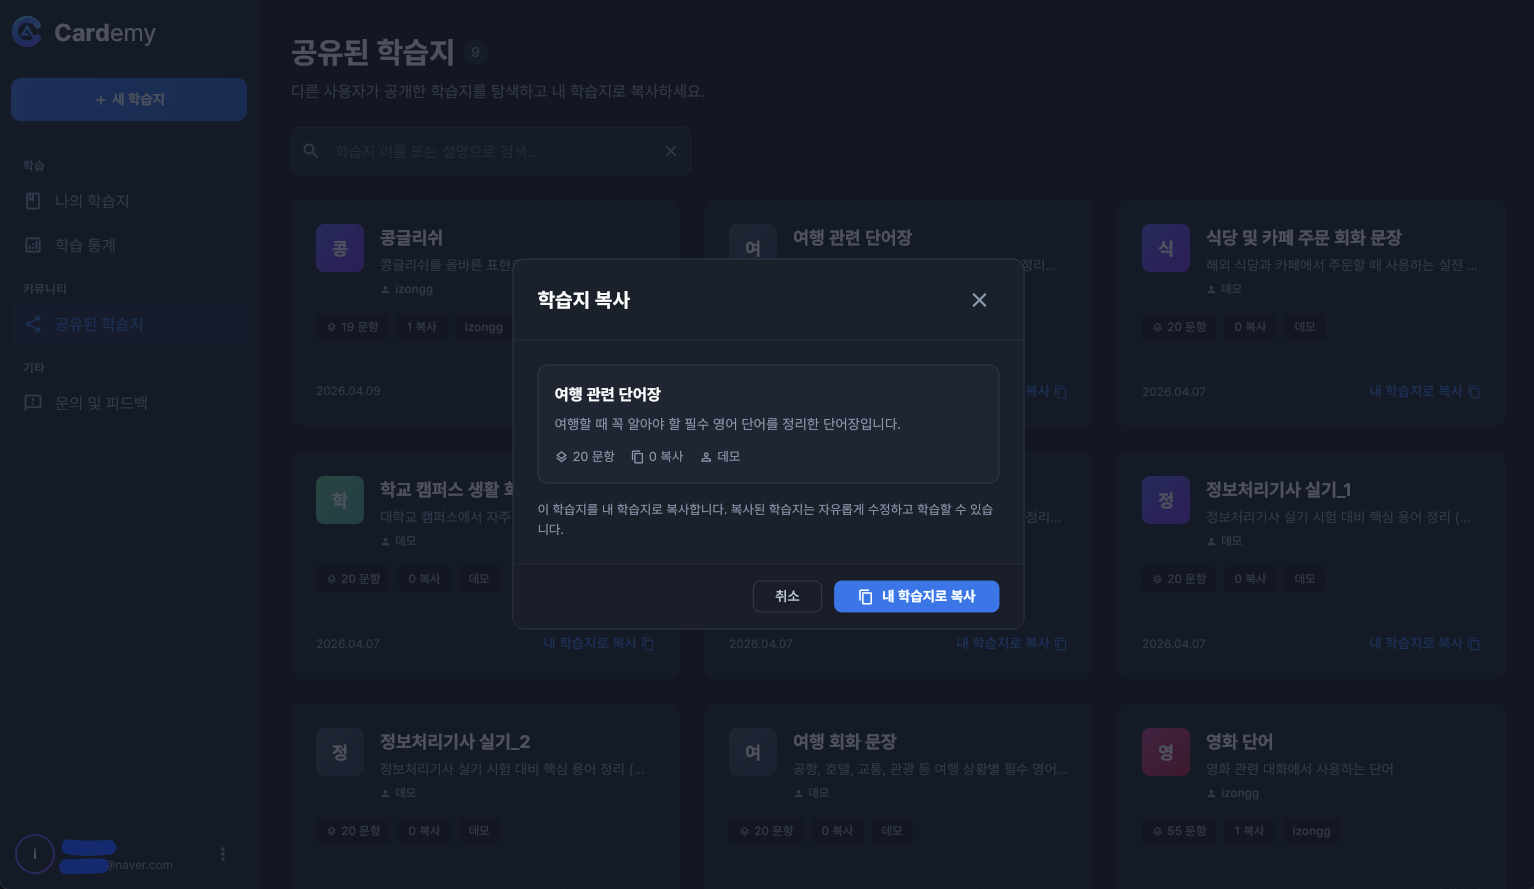The height and width of the screenshot is (889, 1534).
Task: Close the 학습지 복사 dialog with the X
Action: click(979, 300)
